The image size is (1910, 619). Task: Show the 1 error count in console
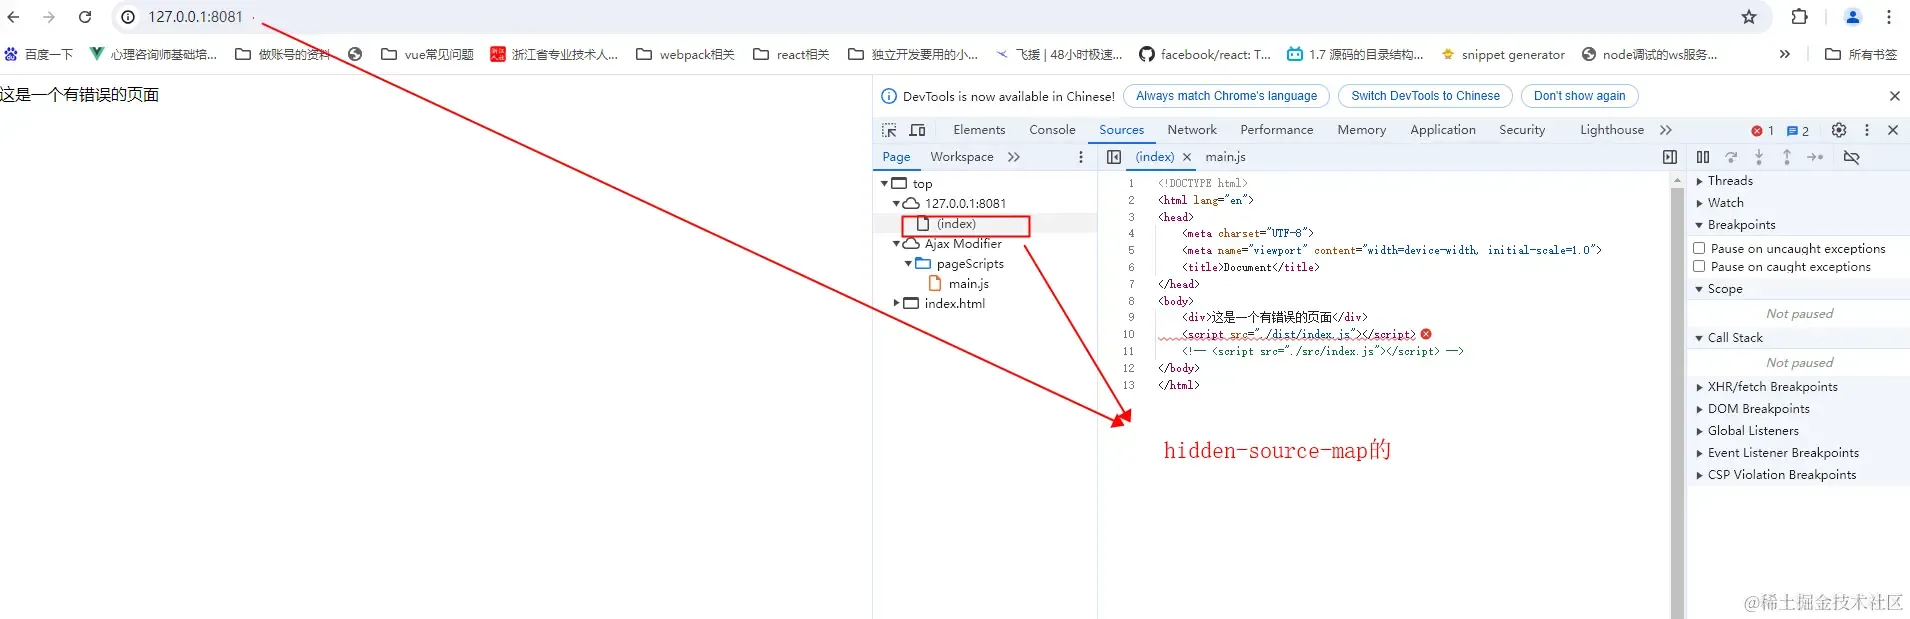[x=1762, y=131]
